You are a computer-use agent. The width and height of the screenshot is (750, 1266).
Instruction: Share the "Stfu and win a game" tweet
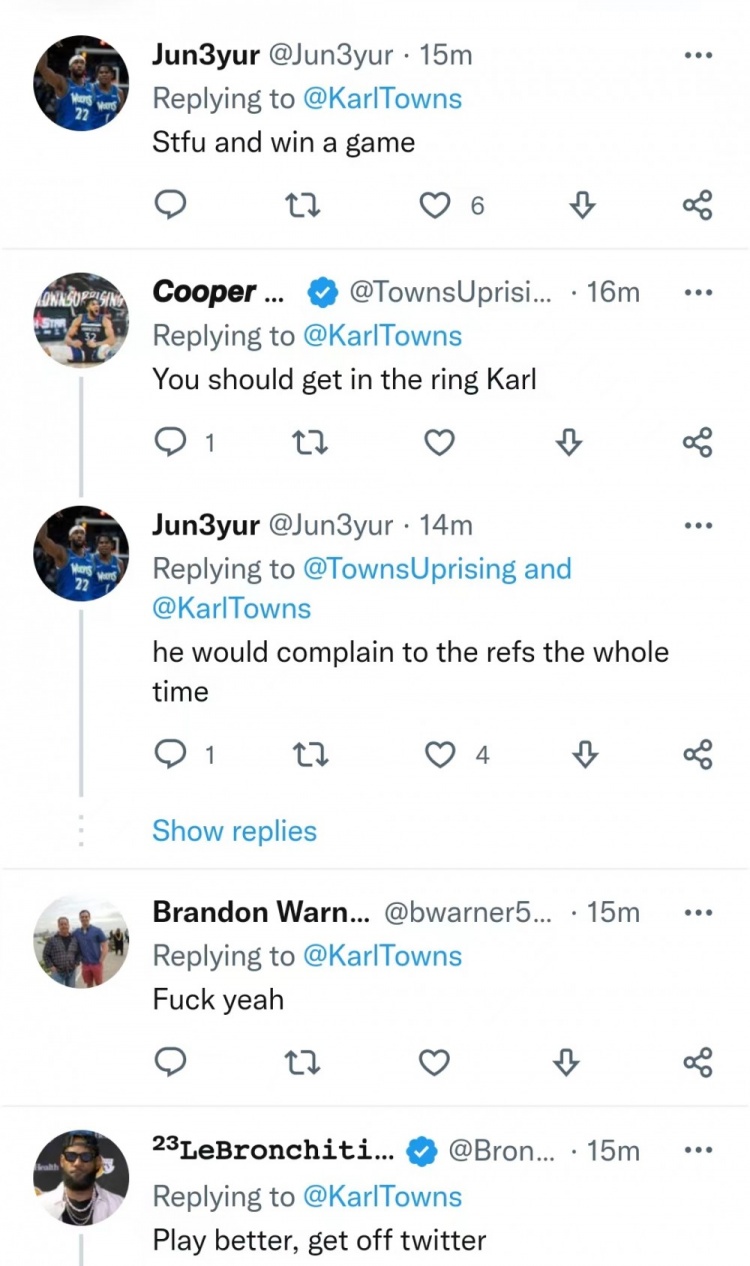coord(697,206)
